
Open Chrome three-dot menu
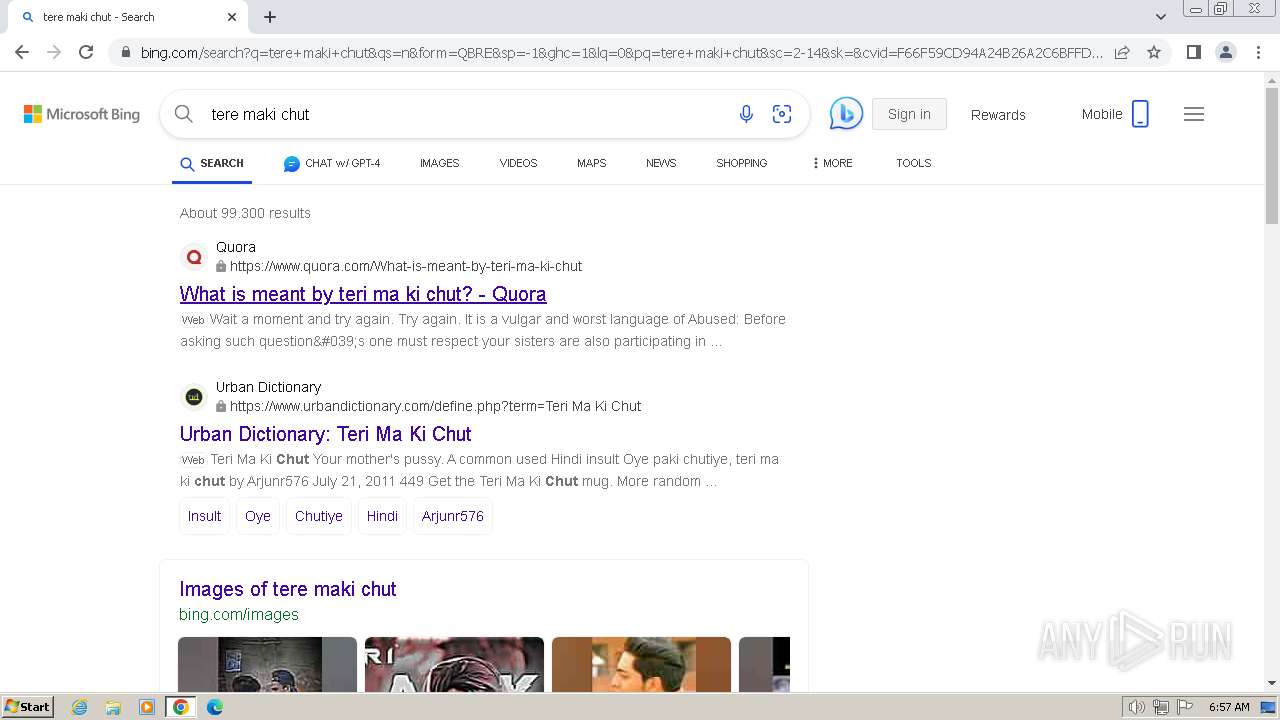(x=1258, y=52)
